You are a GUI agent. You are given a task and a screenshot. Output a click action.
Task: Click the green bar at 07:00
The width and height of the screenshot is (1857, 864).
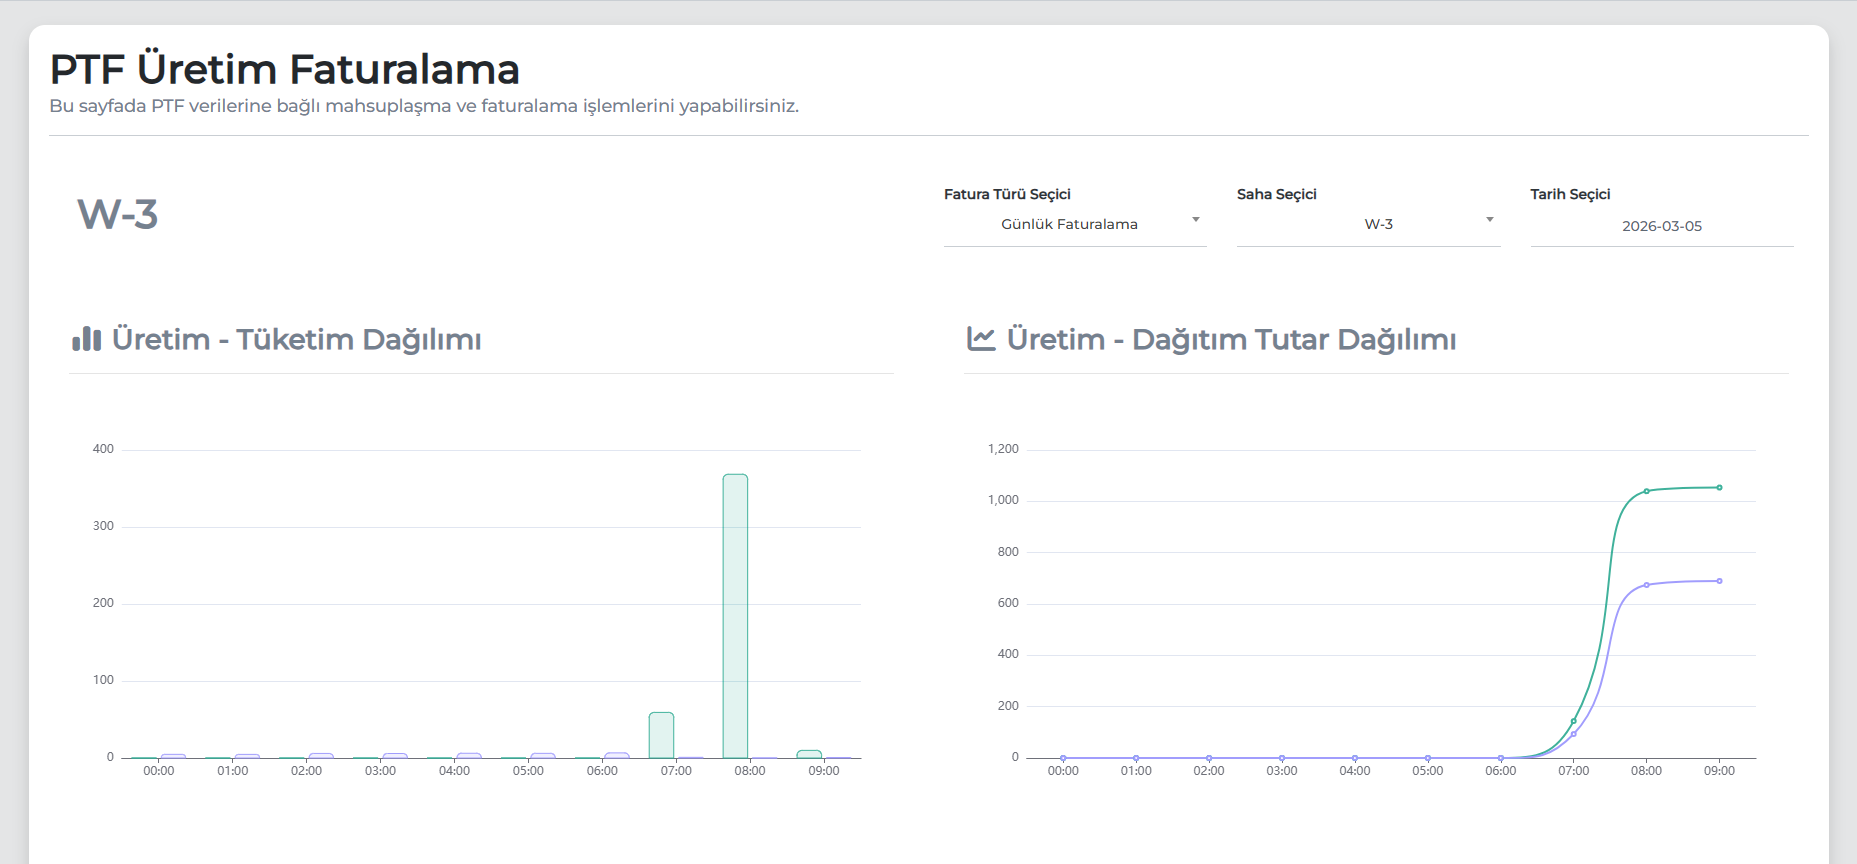[661, 735]
